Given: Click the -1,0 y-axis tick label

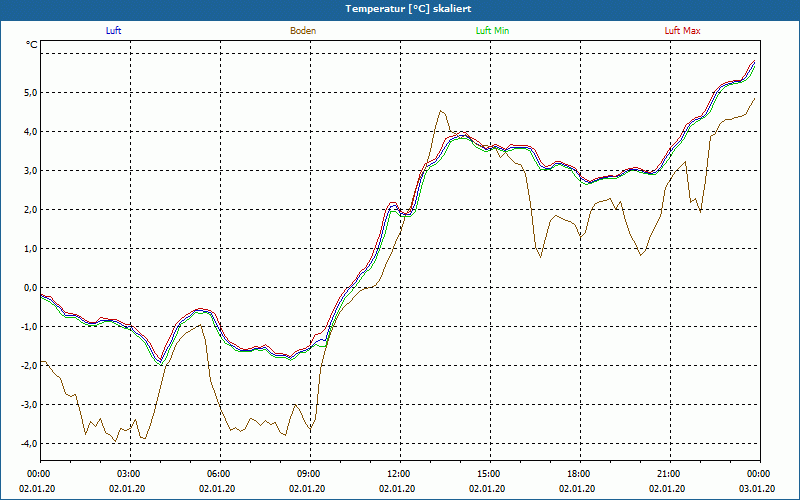Looking at the screenshot, I should point(29,327).
